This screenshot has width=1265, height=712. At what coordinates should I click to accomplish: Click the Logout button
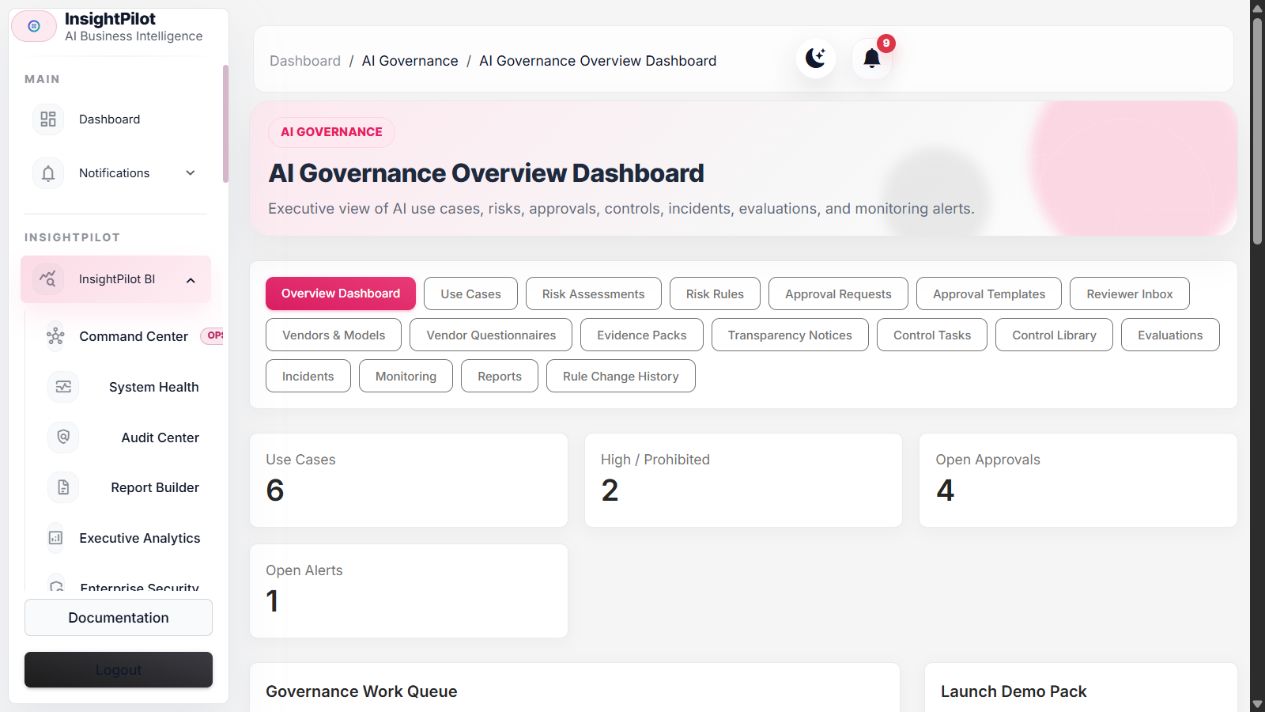point(118,670)
